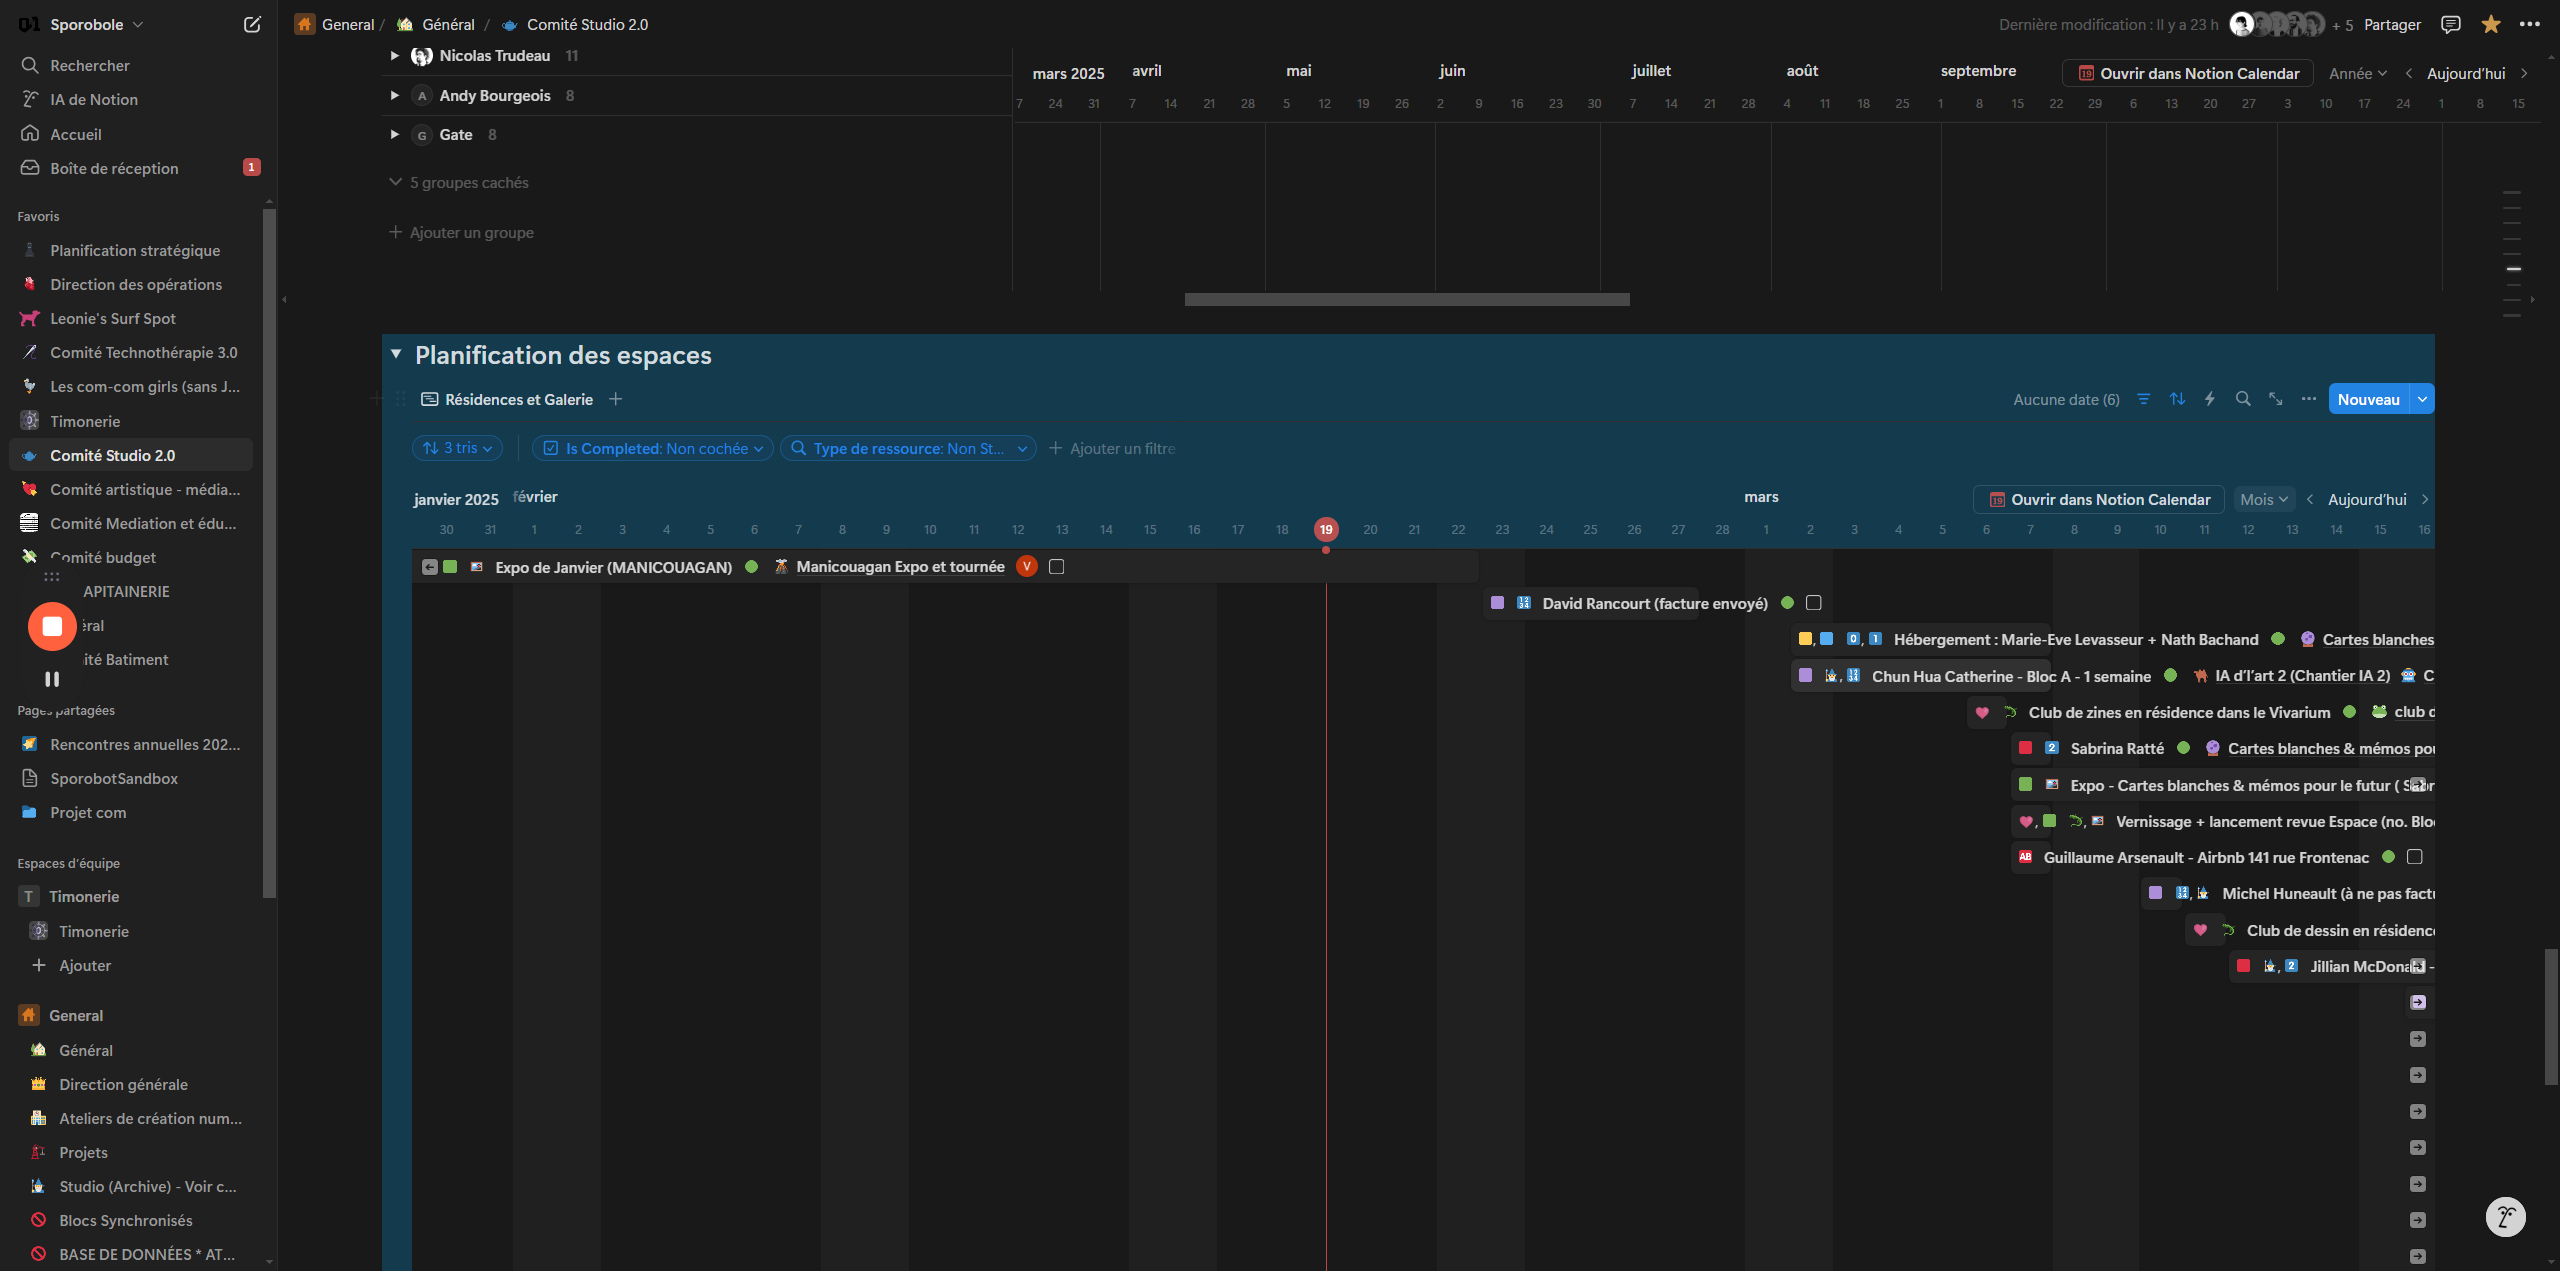Check Expo de Janvier completed checkbox
Image resolution: width=2560 pixels, height=1271 pixels.
(1056, 567)
